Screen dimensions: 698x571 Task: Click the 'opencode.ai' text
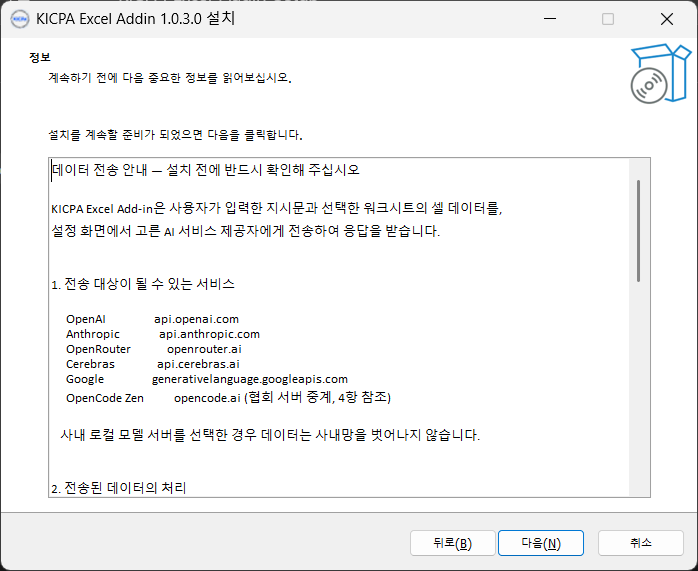point(207,398)
